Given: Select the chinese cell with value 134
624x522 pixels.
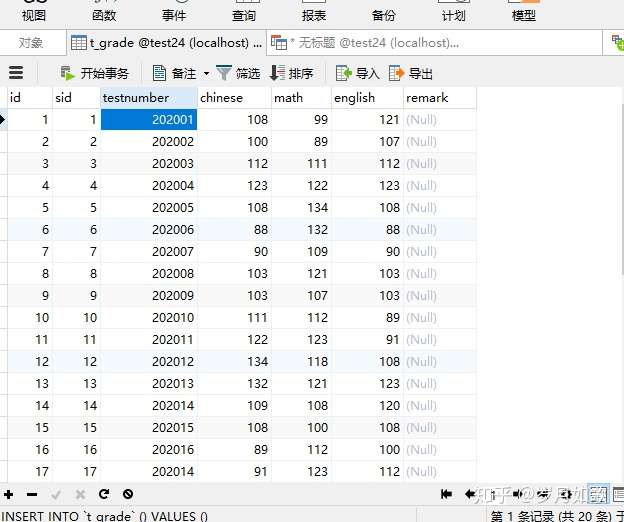Looking at the screenshot, I should pos(234,362).
